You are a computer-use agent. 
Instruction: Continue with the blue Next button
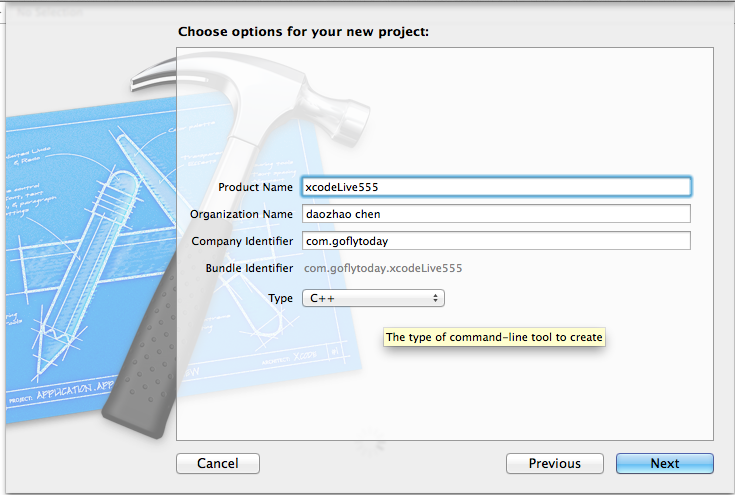tap(665, 463)
